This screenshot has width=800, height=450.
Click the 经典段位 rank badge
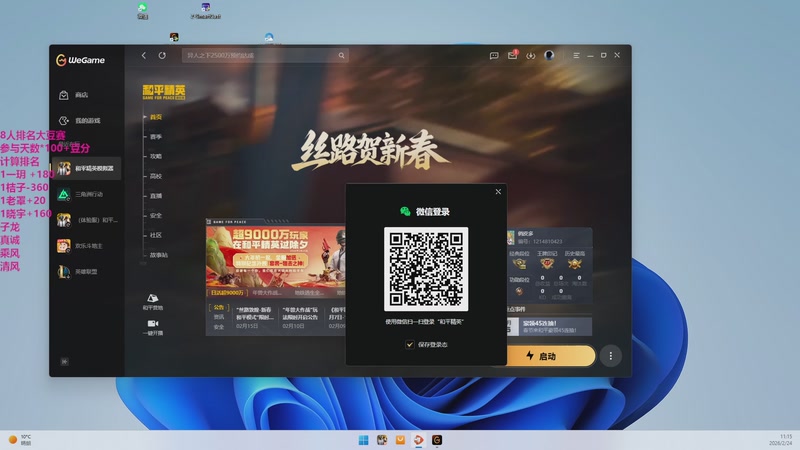tap(519, 263)
